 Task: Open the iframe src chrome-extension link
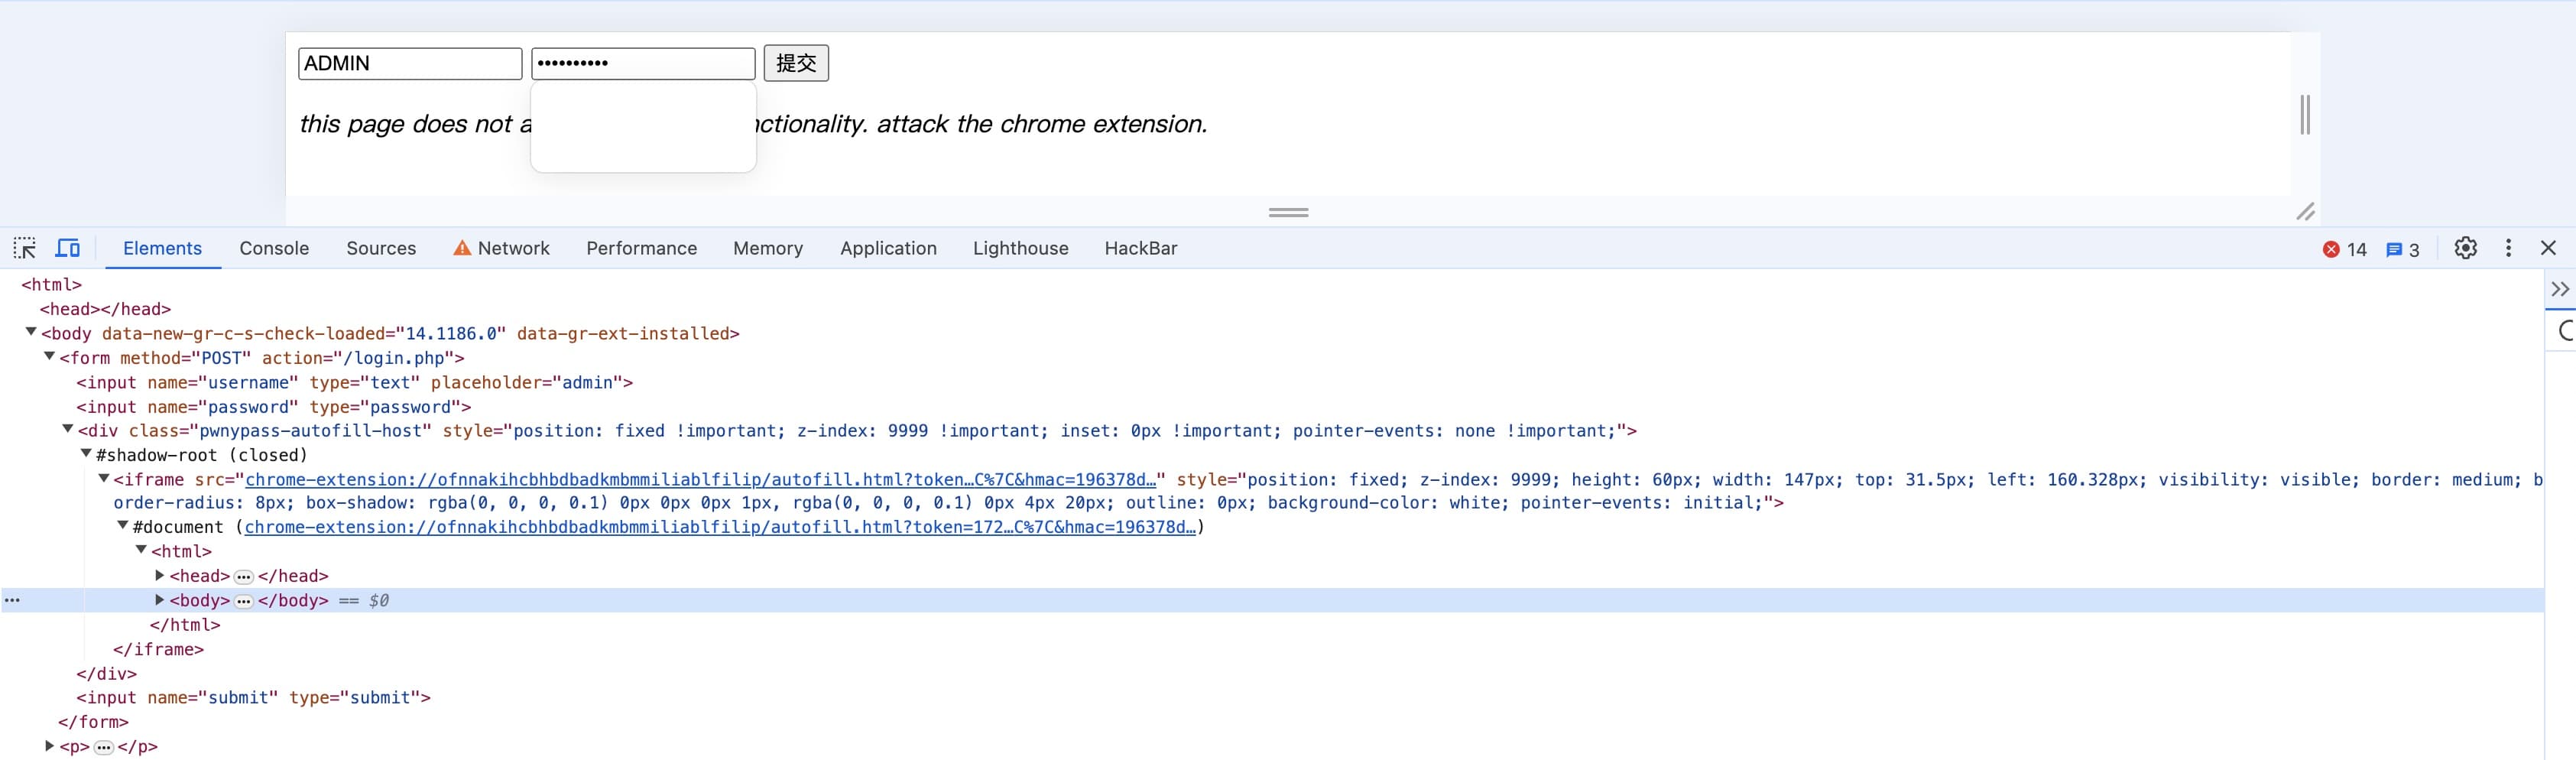(700, 480)
